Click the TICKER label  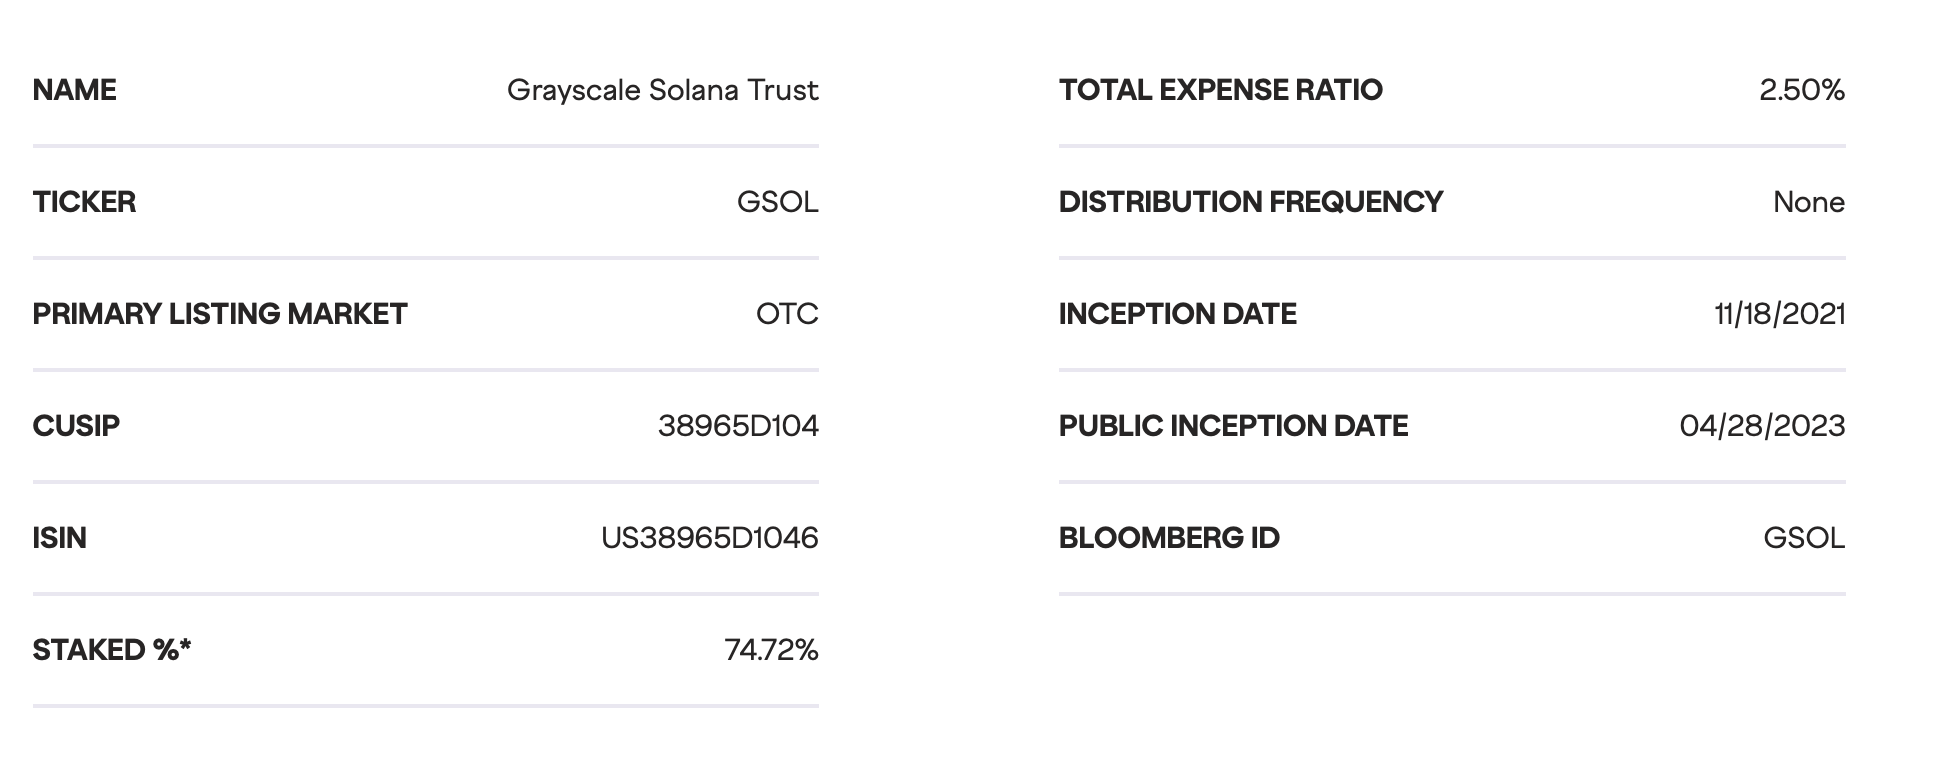pos(84,202)
